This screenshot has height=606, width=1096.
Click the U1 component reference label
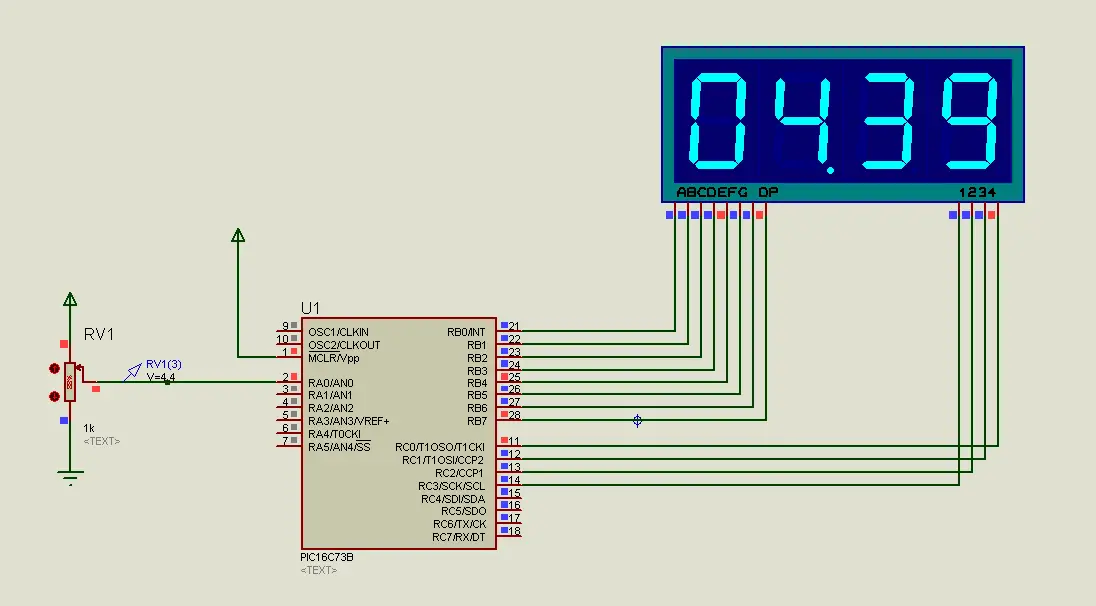(310, 308)
